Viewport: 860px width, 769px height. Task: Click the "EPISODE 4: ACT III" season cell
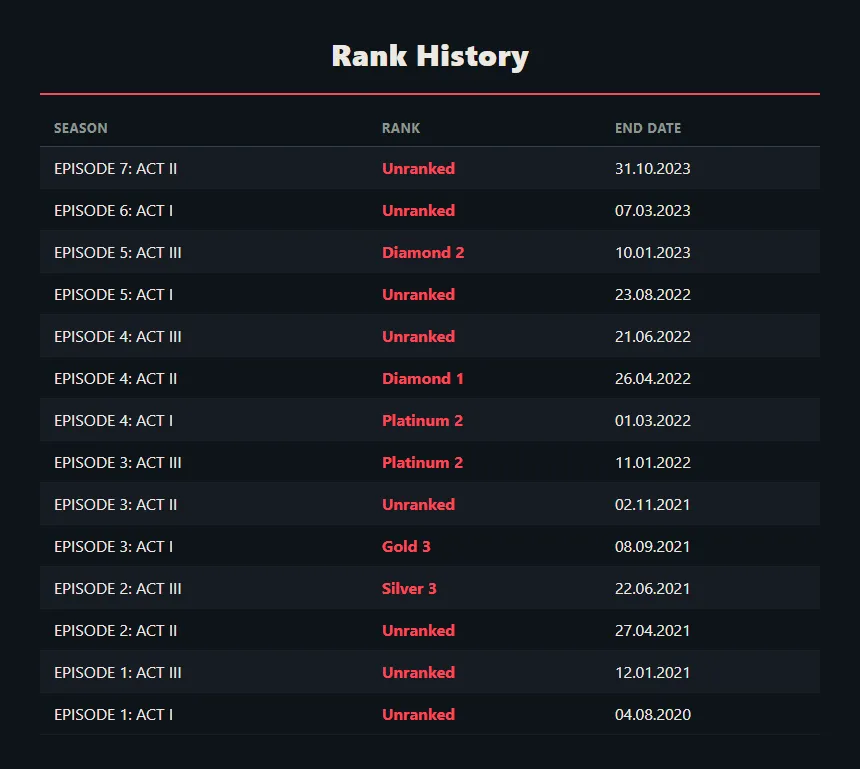(117, 337)
